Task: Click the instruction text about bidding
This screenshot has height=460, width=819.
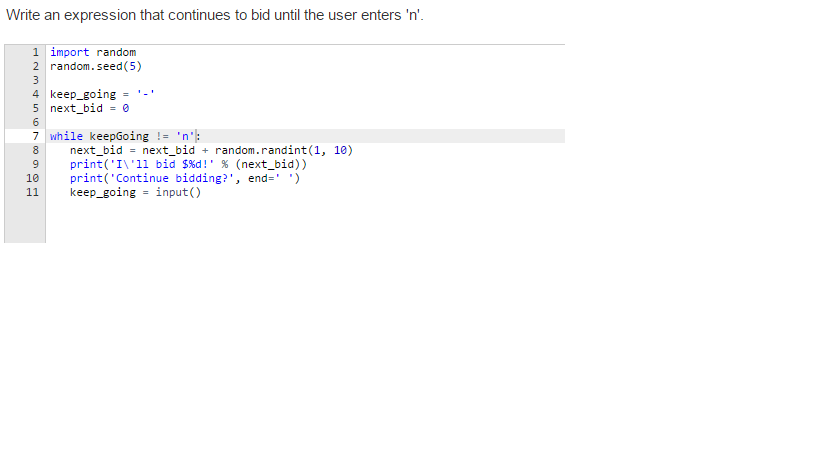Action: tap(215, 15)
